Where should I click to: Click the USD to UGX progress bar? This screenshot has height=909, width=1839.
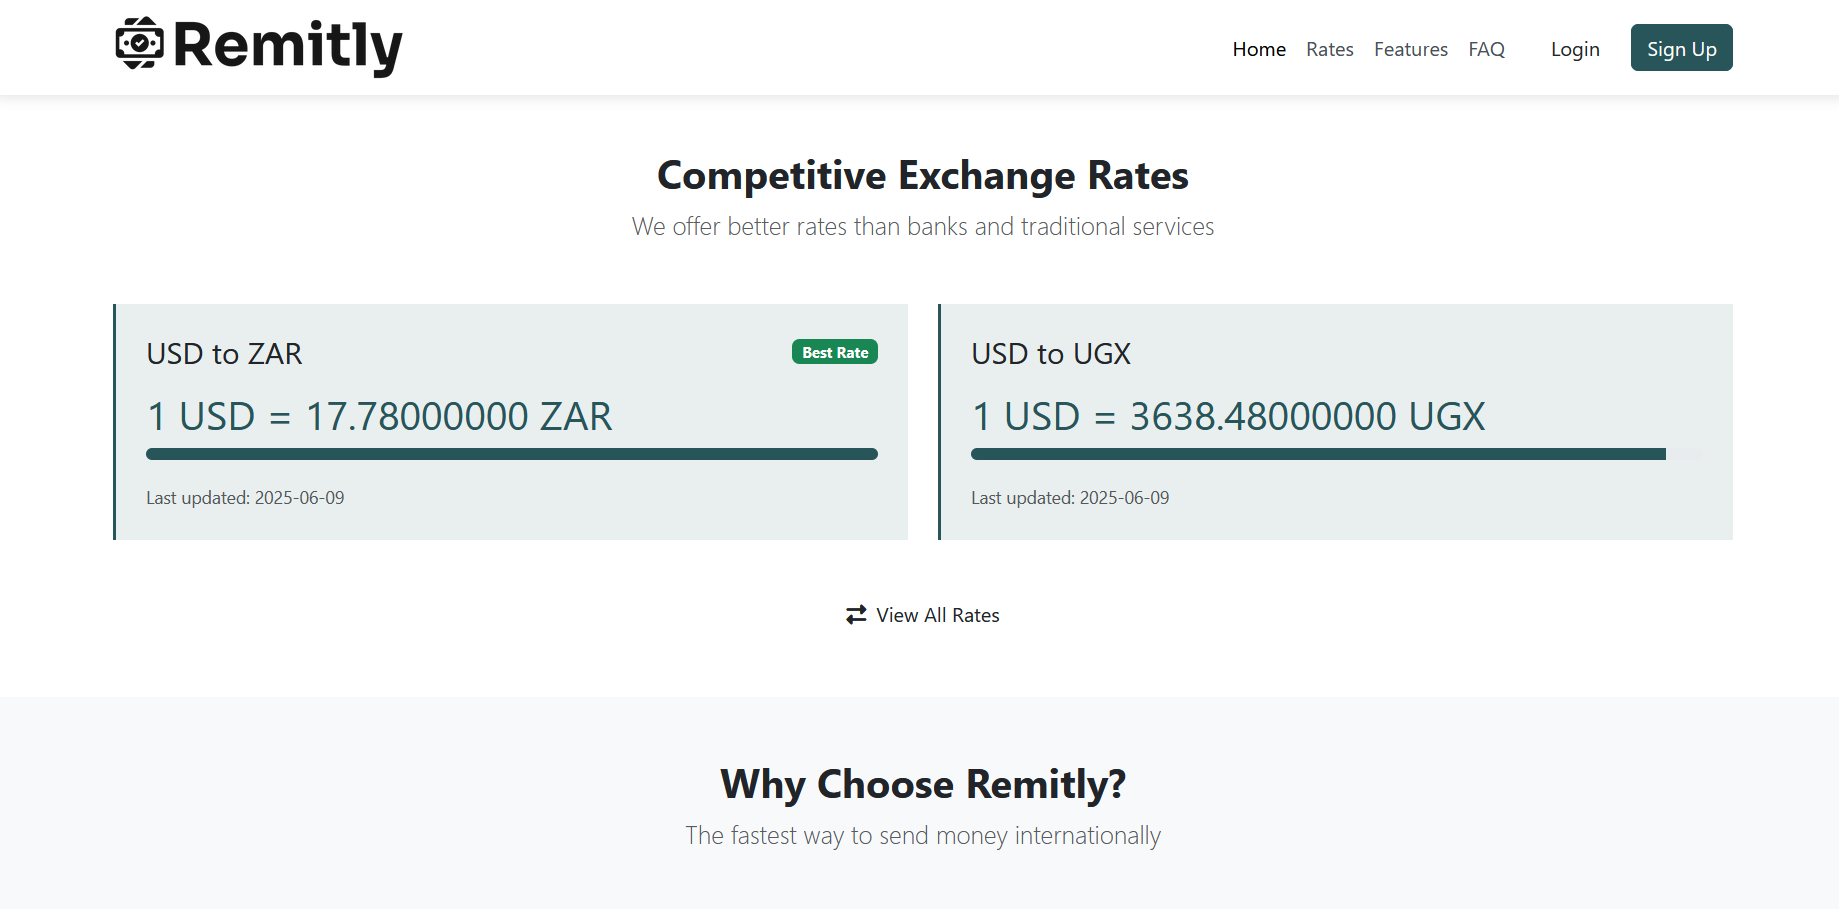tap(1337, 454)
